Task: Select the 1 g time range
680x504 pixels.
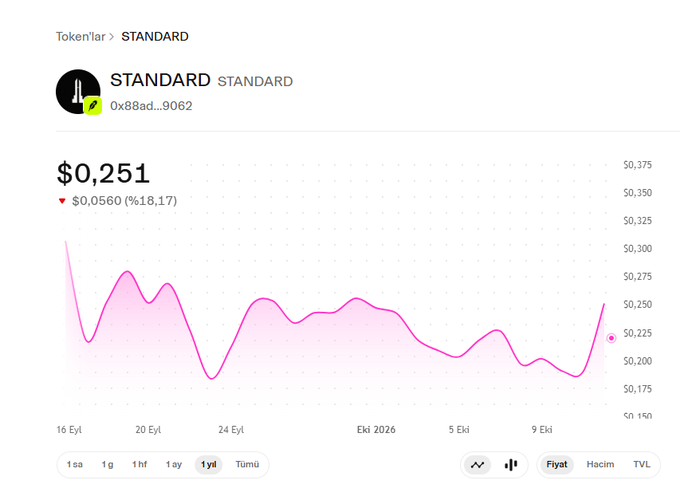Action: coord(108,465)
